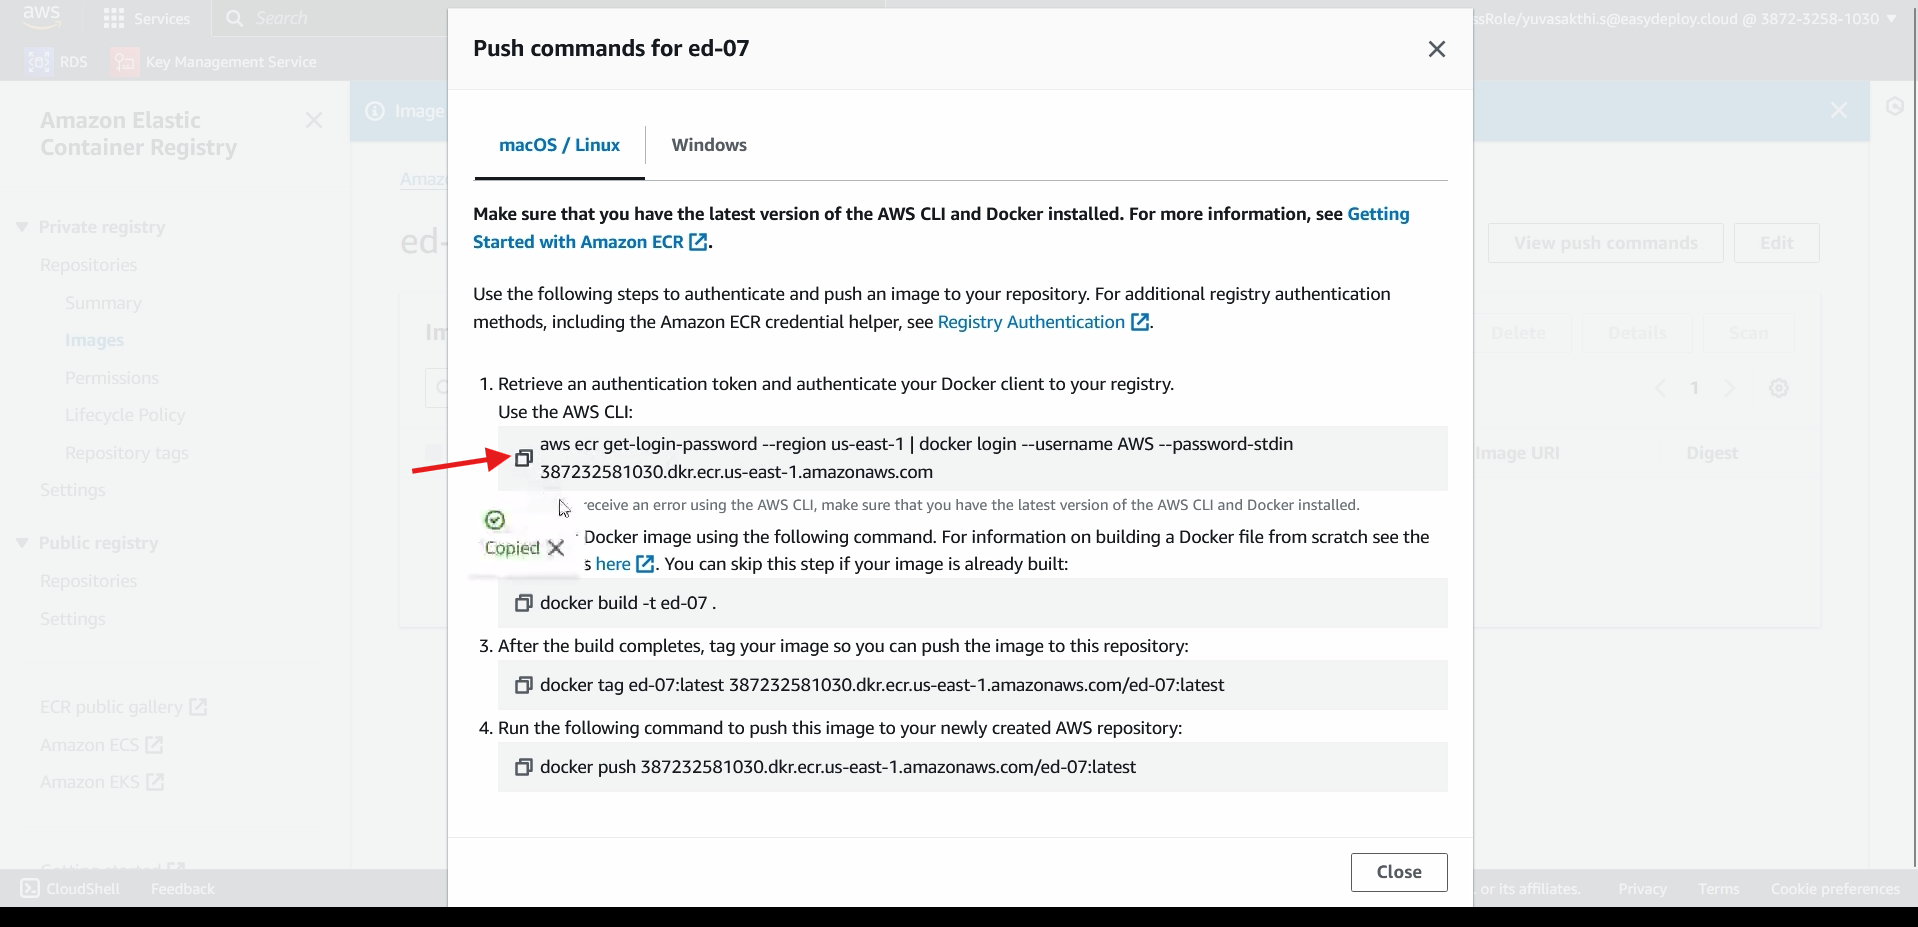Open the Registry Authentication link
The image size is (1918, 927).
pos(1043,322)
